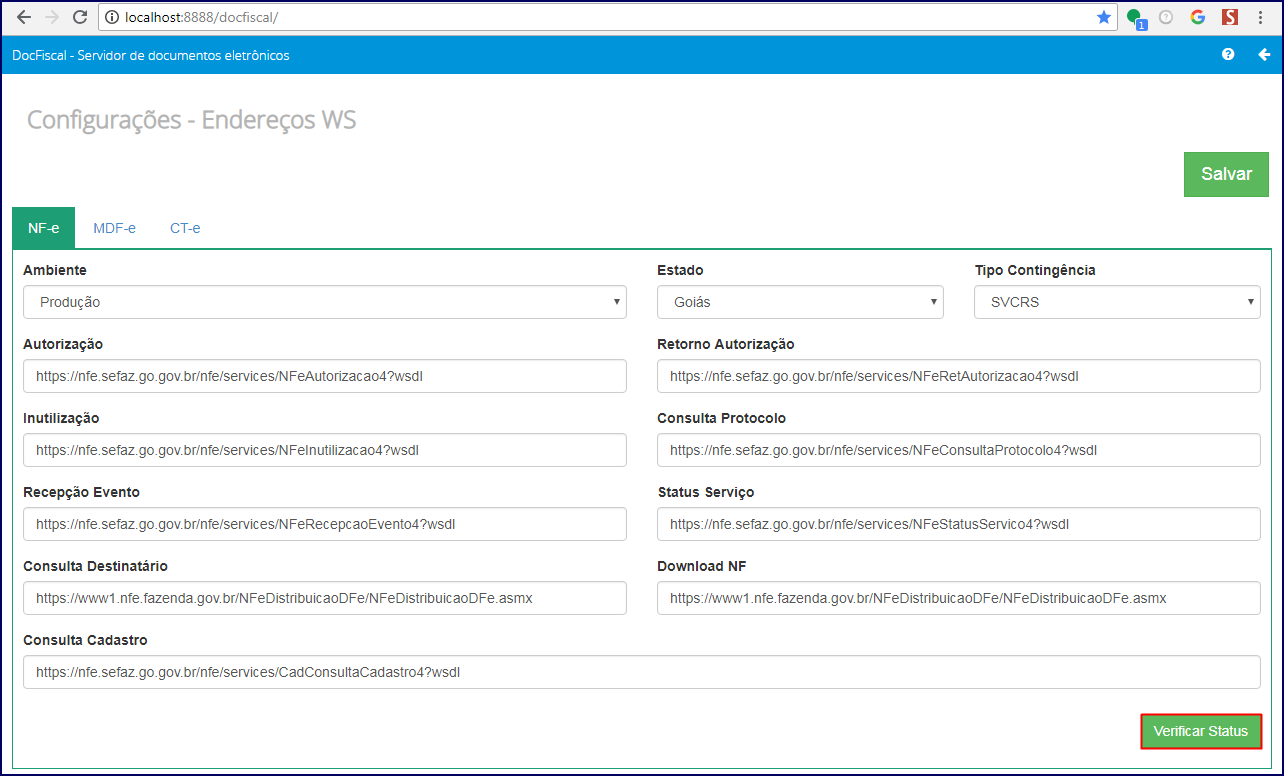Click the 'Autorização' field label
Image resolution: width=1284 pixels, height=776 pixels.
click(63, 344)
